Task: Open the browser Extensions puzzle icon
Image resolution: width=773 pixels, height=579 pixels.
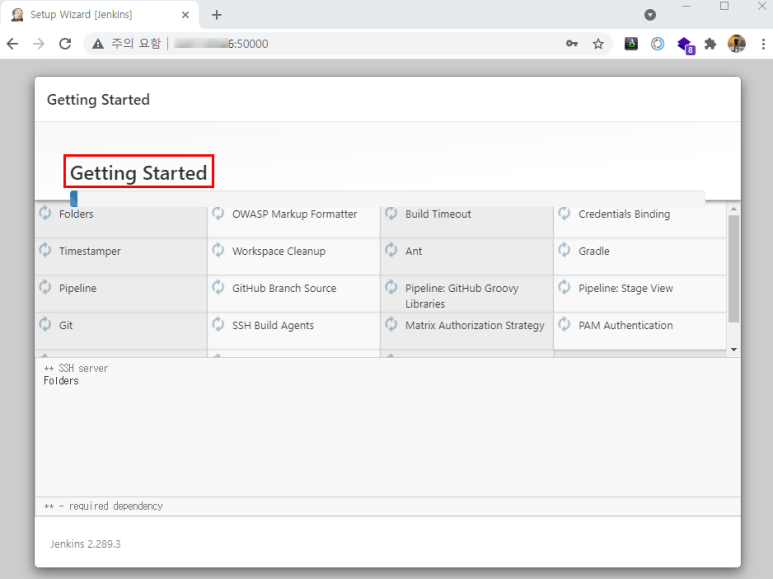Action: click(x=710, y=44)
